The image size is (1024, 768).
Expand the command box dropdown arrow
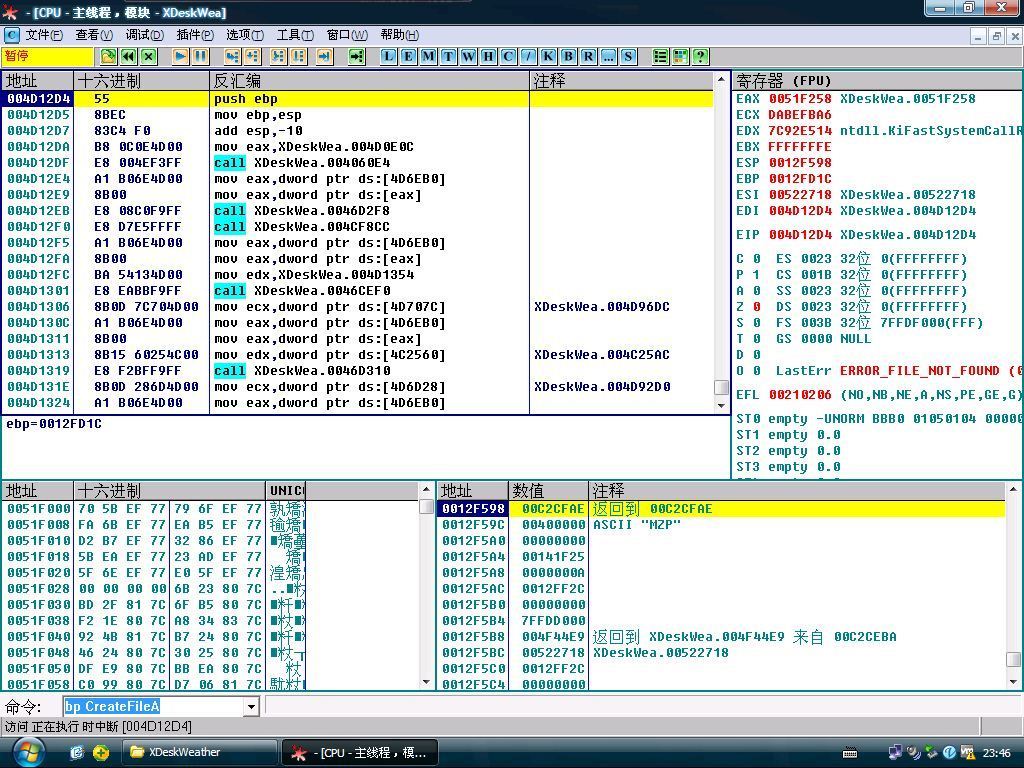point(251,707)
